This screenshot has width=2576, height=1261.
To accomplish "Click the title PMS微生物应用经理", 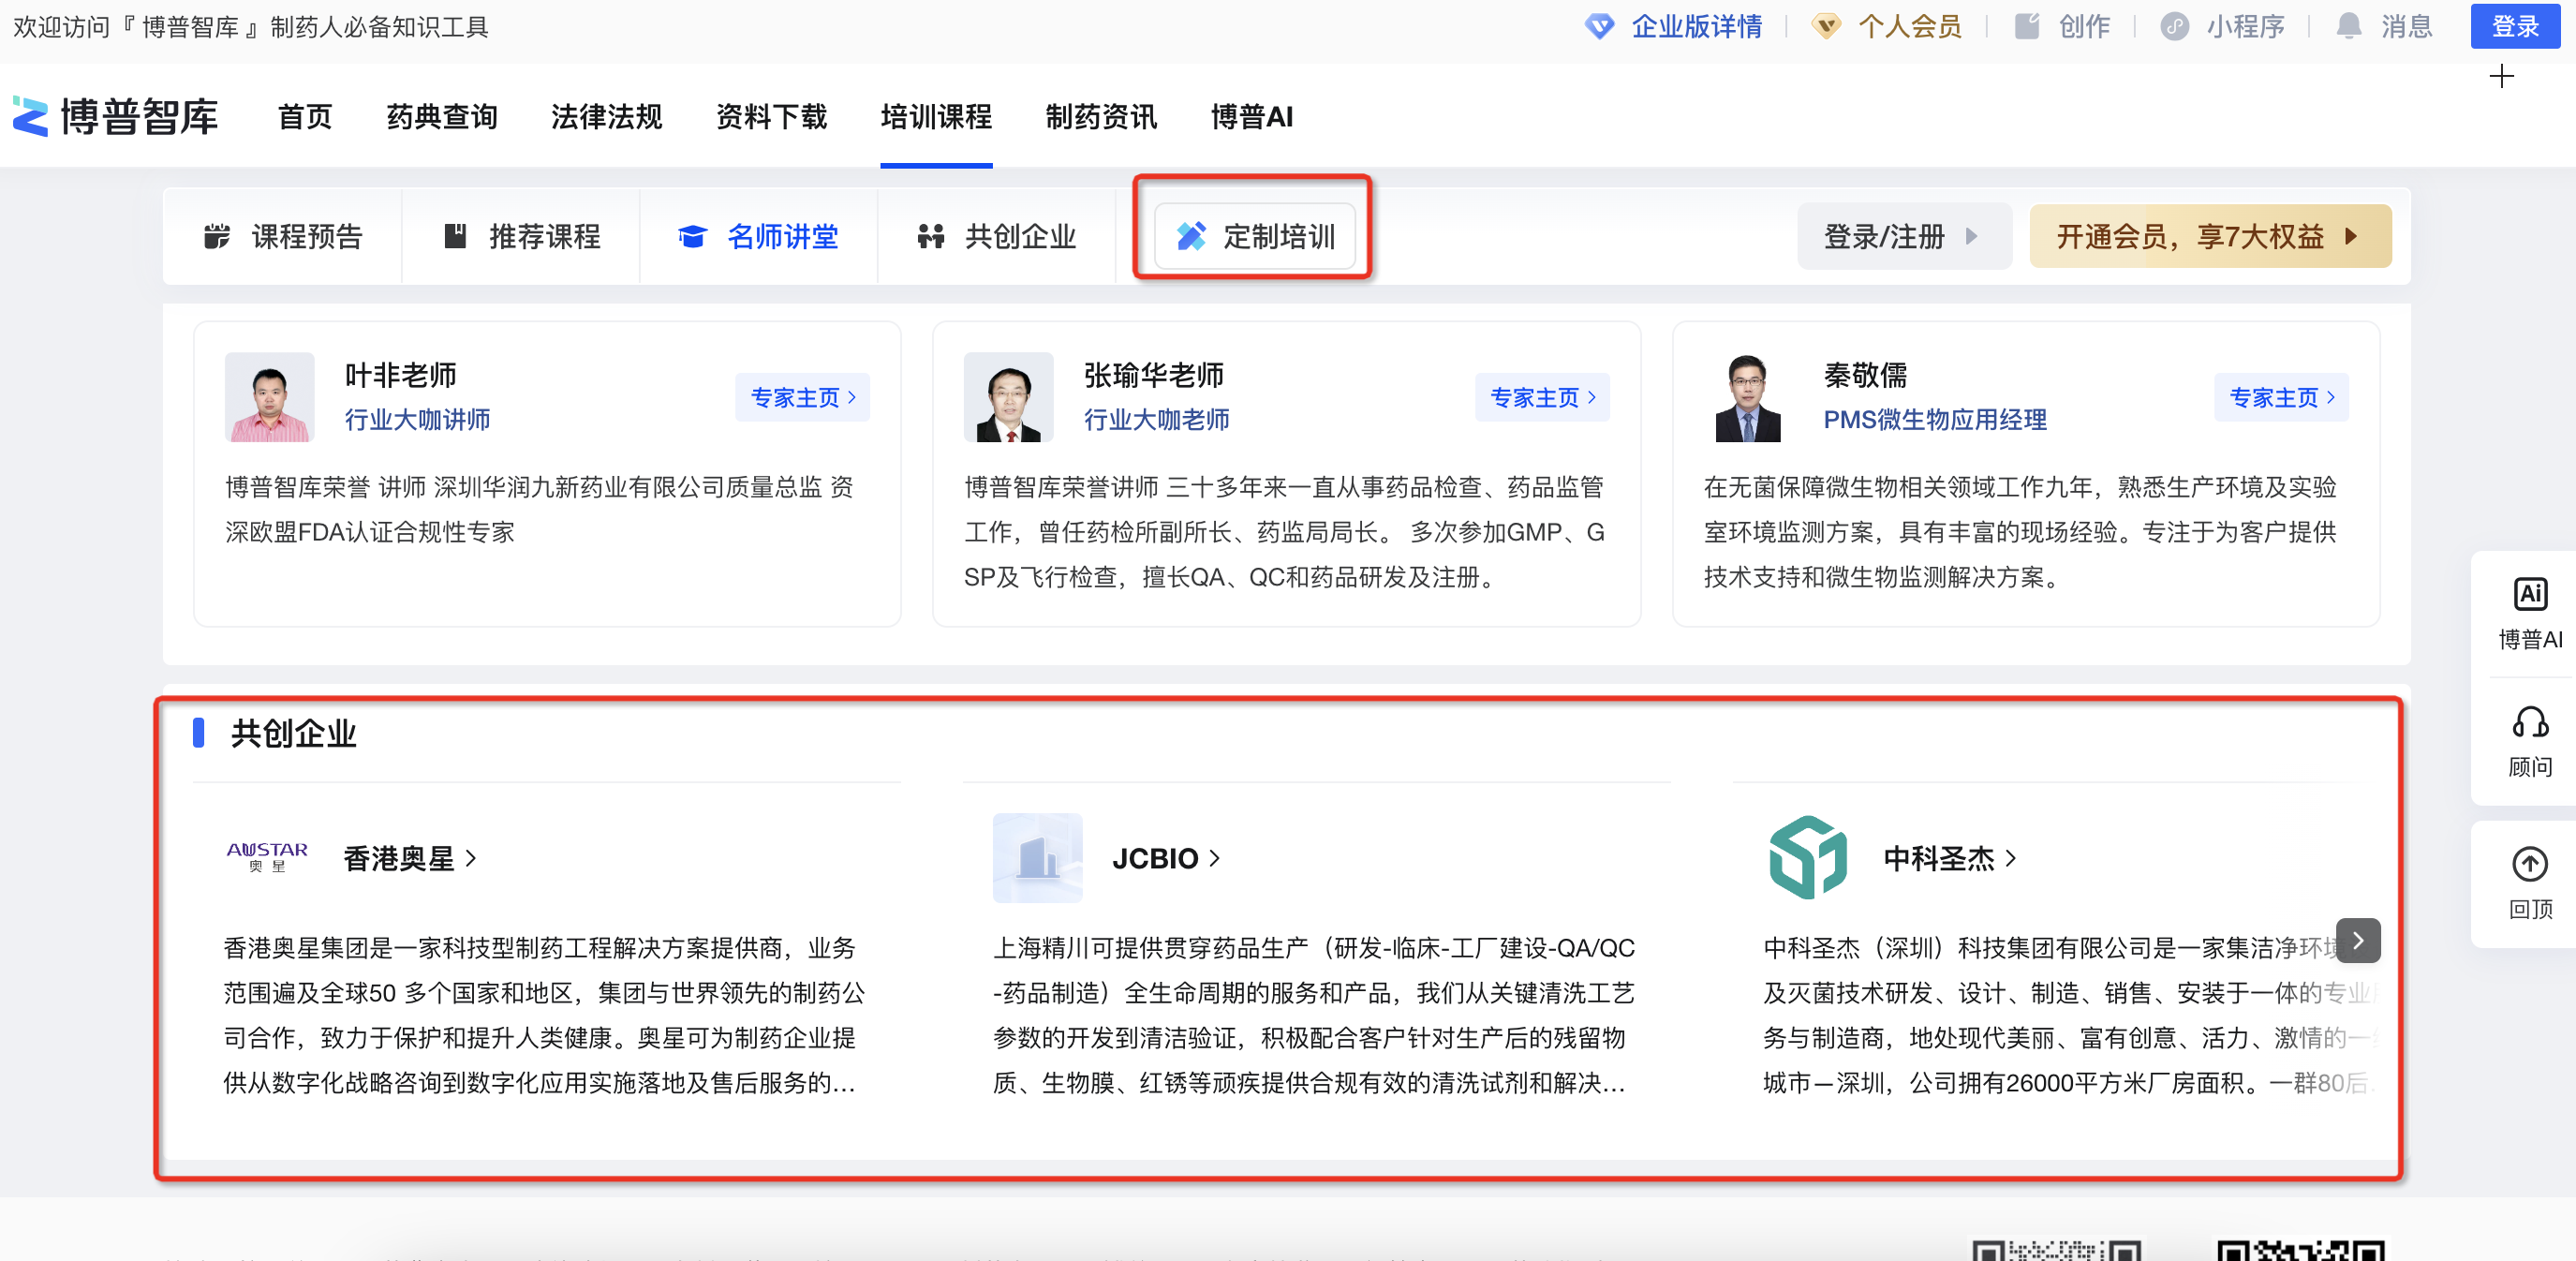I will [x=1934, y=419].
